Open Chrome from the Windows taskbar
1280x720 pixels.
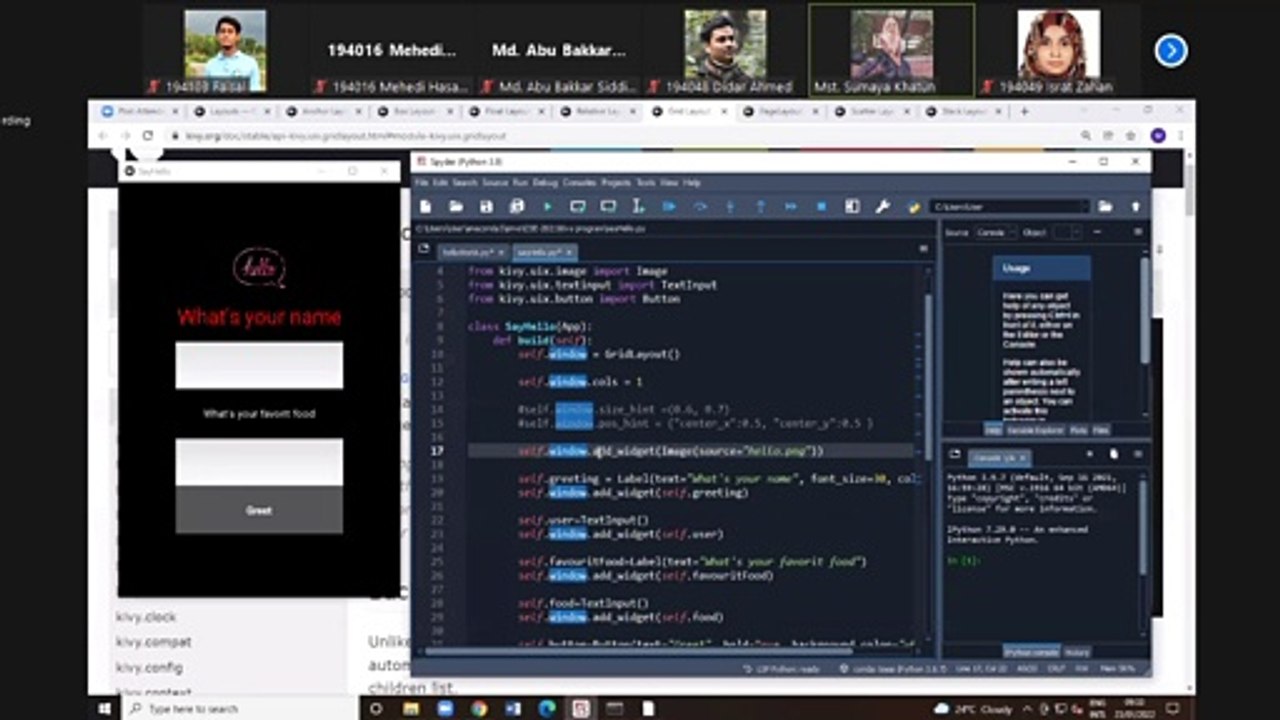coord(479,708)
